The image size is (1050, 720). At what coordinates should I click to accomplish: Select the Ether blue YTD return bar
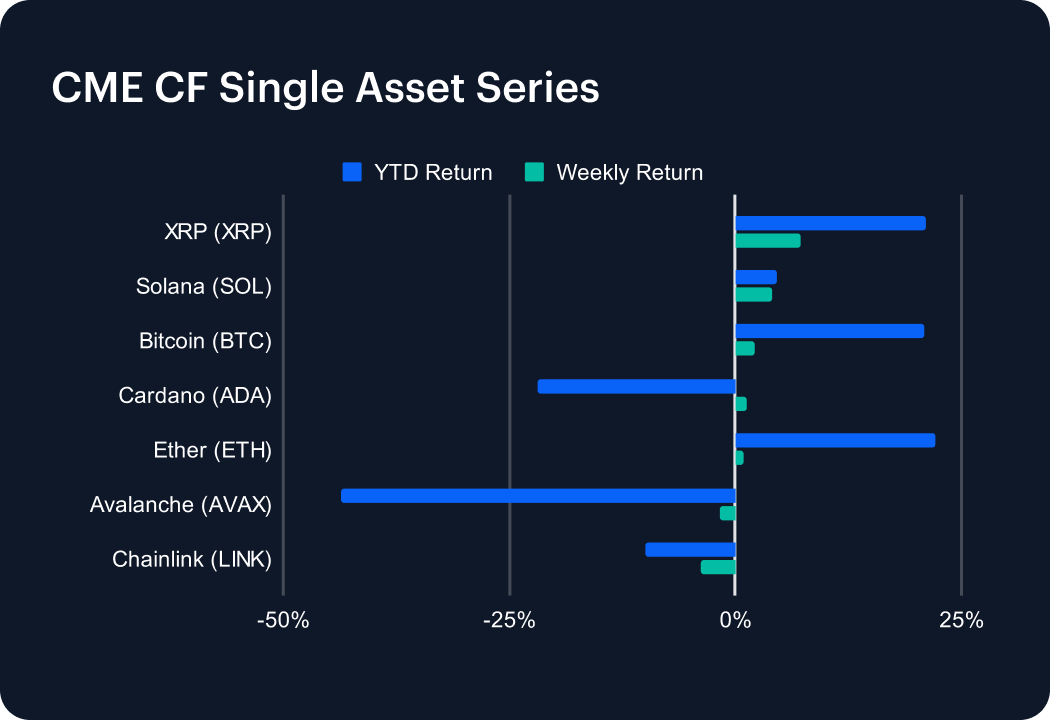pos(835,440)
